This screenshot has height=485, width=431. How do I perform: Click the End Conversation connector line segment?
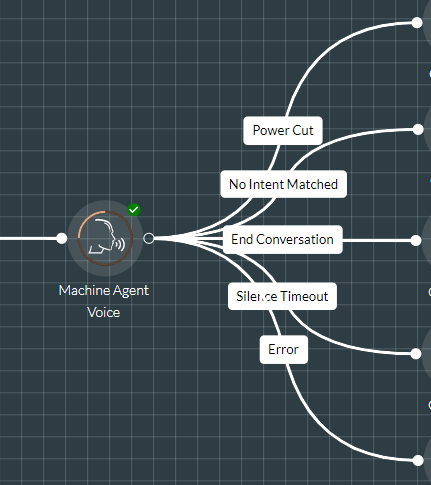pyautogui.click(x=377, y=240)
